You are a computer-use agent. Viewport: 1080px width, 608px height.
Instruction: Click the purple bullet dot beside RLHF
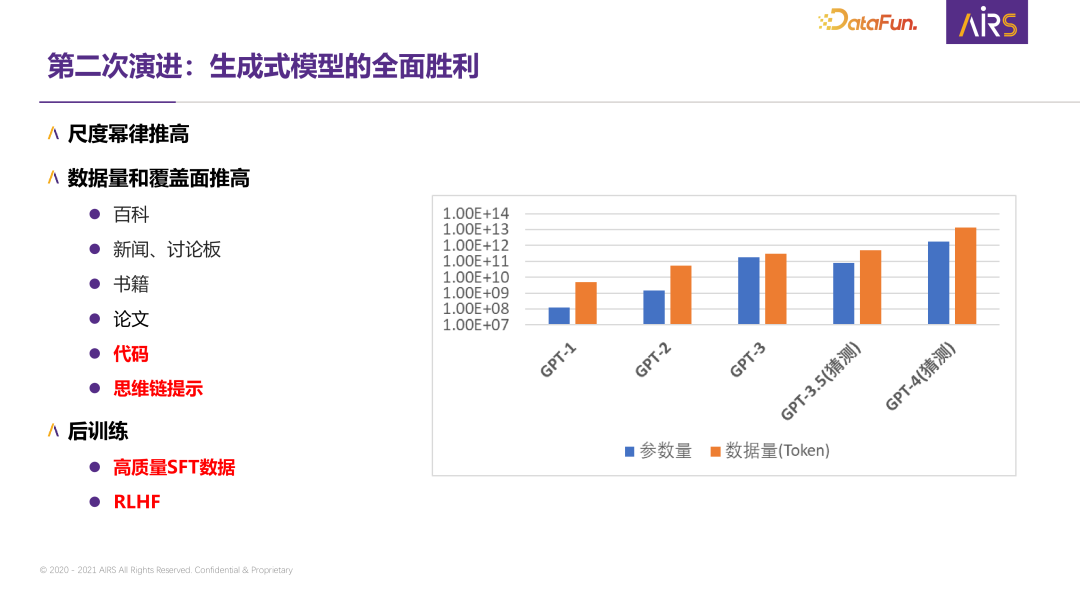[95, 502]
